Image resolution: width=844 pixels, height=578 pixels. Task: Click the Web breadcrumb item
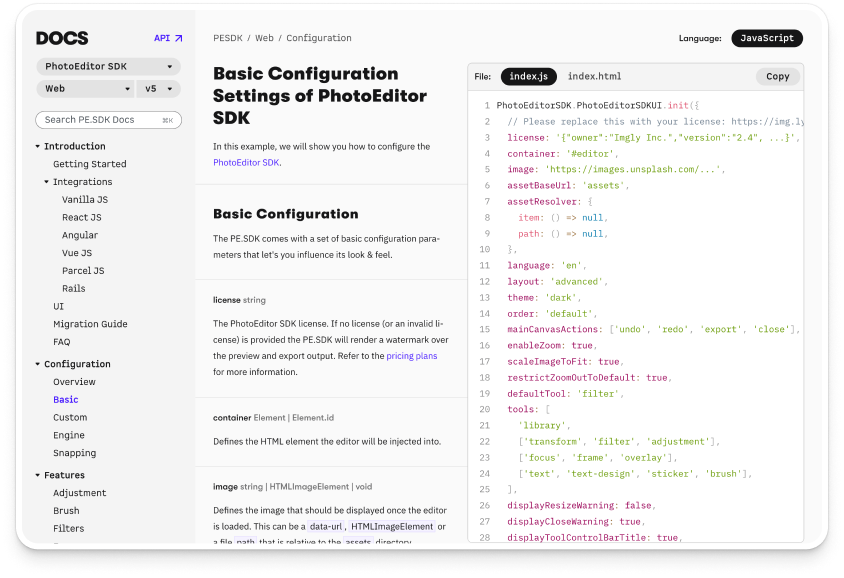click(x=264, y=38)
